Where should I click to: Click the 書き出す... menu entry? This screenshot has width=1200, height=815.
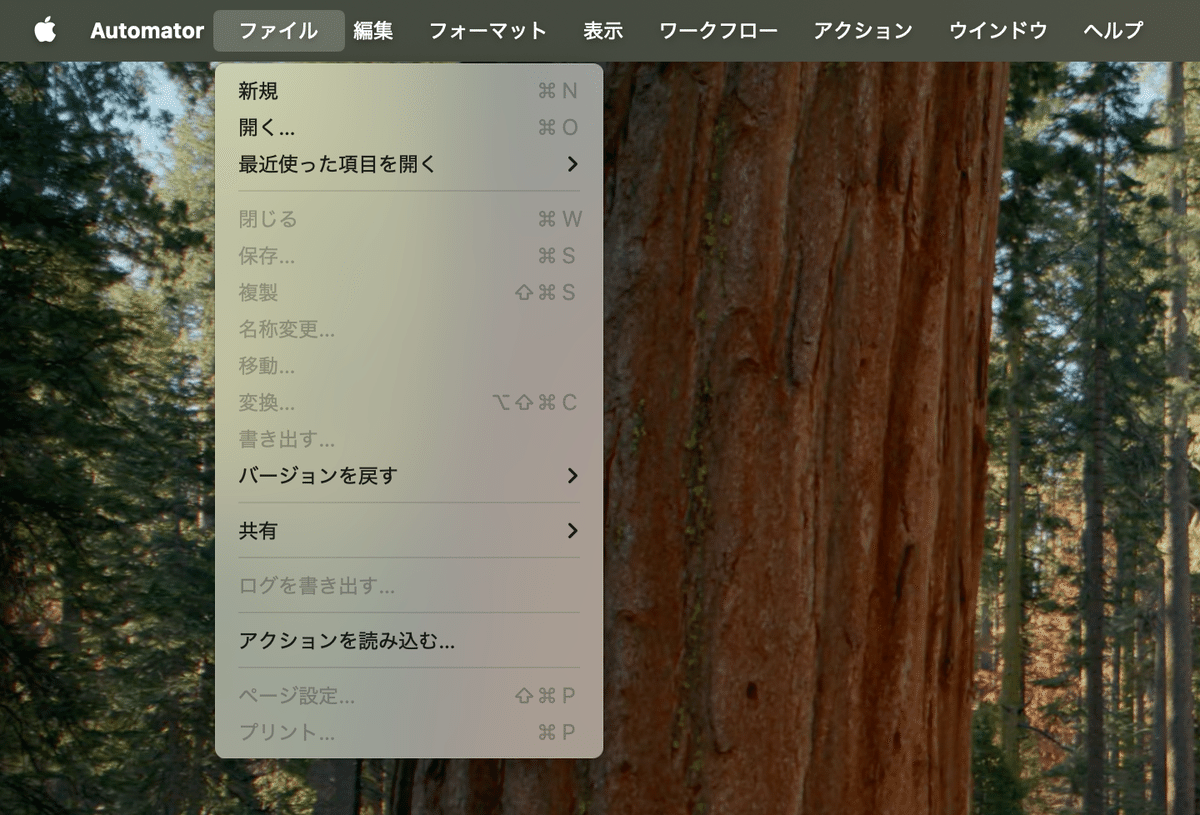click(409, 439)
